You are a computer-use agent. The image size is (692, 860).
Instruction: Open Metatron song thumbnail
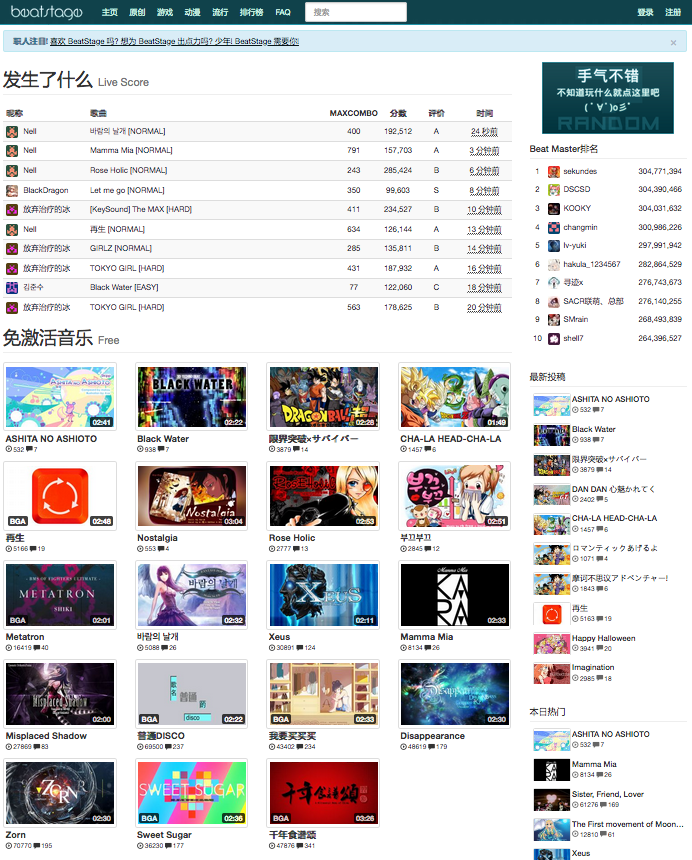pos(60,595)
